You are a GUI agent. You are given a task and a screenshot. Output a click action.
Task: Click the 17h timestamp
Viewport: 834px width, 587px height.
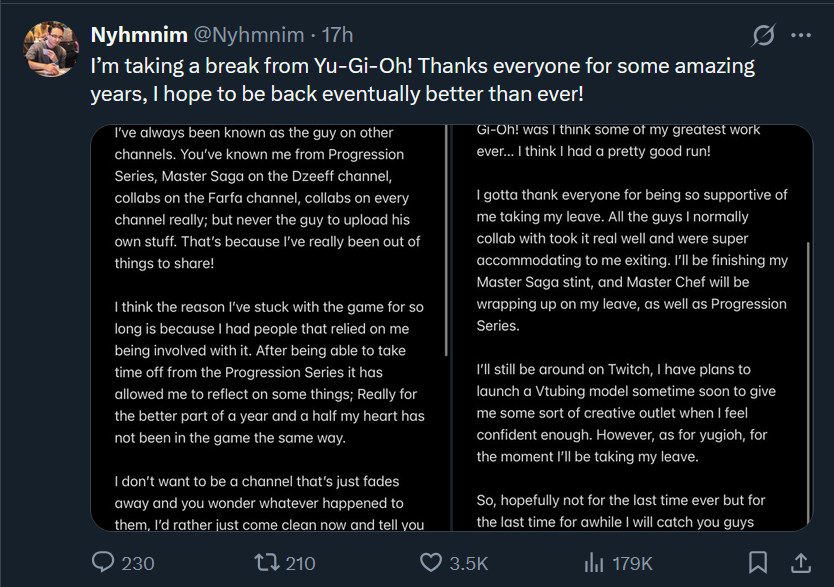pos(337,35)
